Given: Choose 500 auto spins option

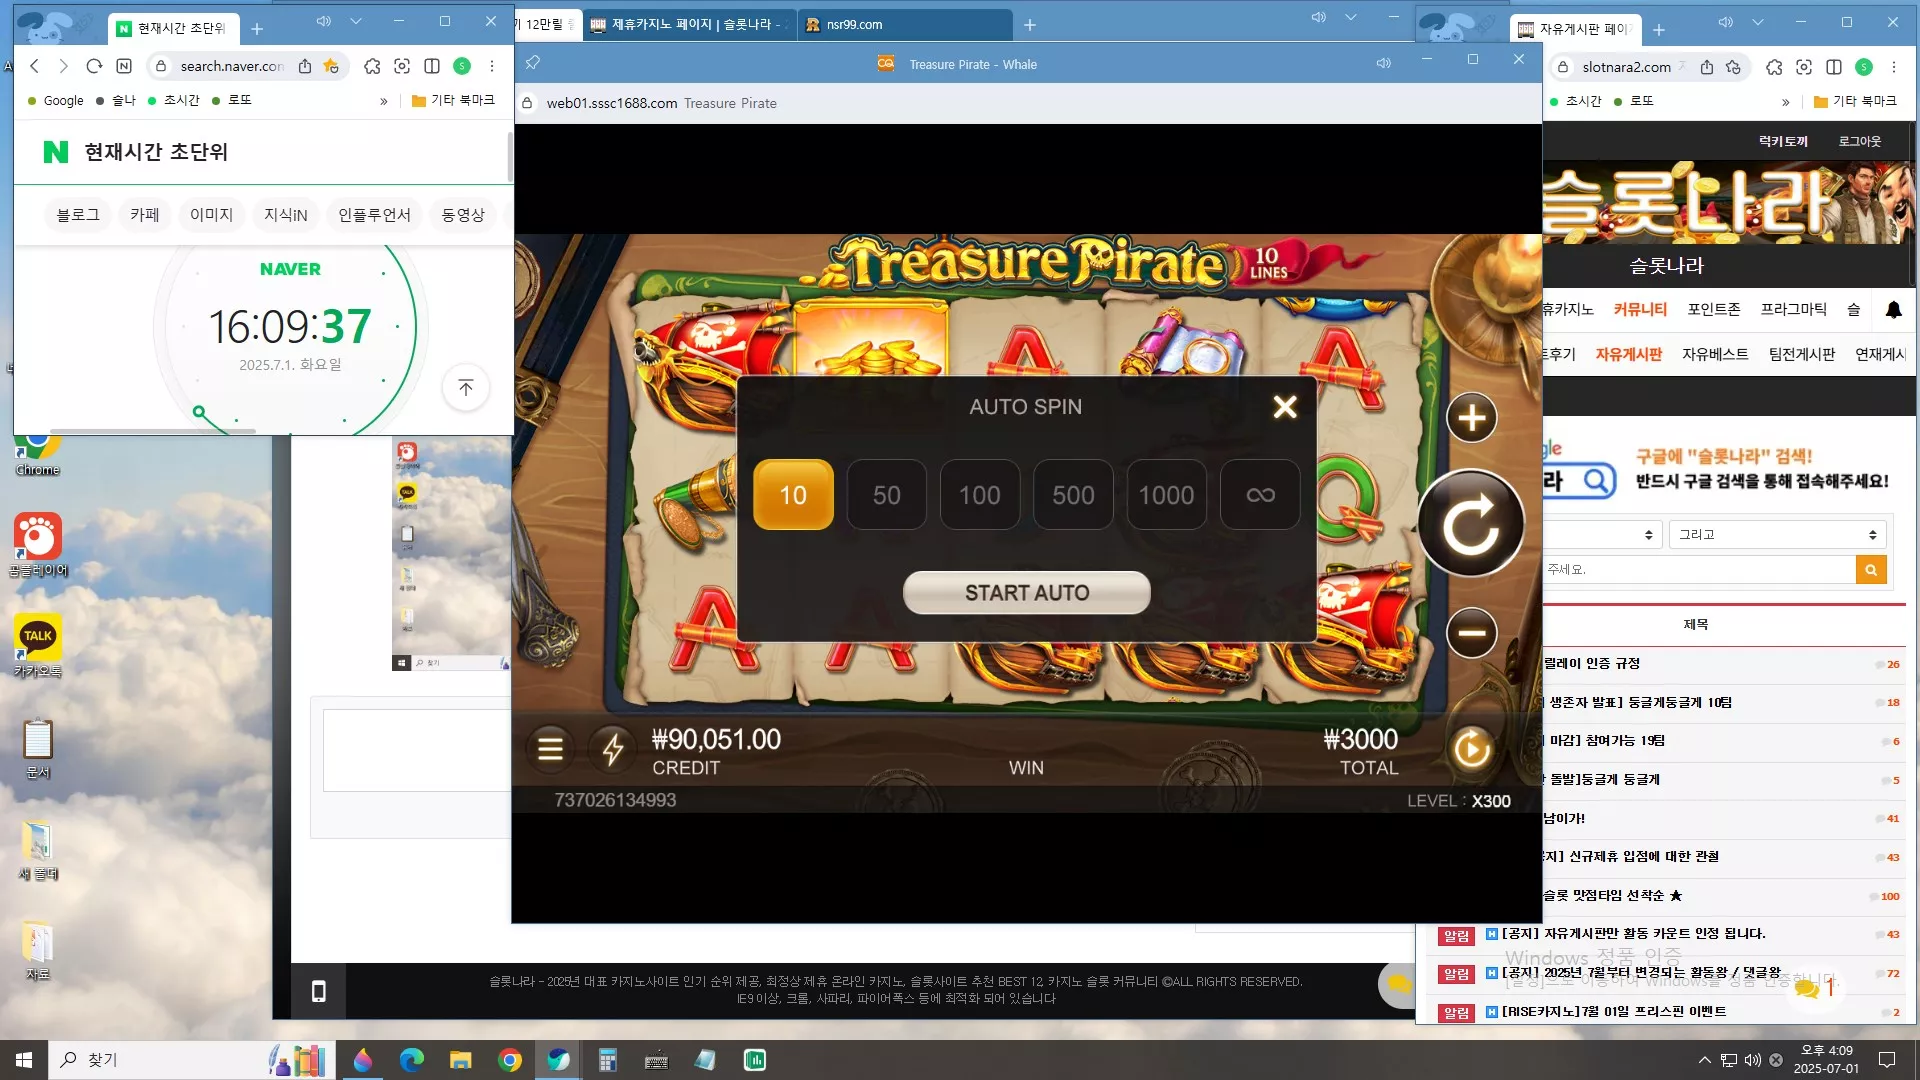Looking at the screenshot, I should pyautogui.click(x=1073, y=495).
